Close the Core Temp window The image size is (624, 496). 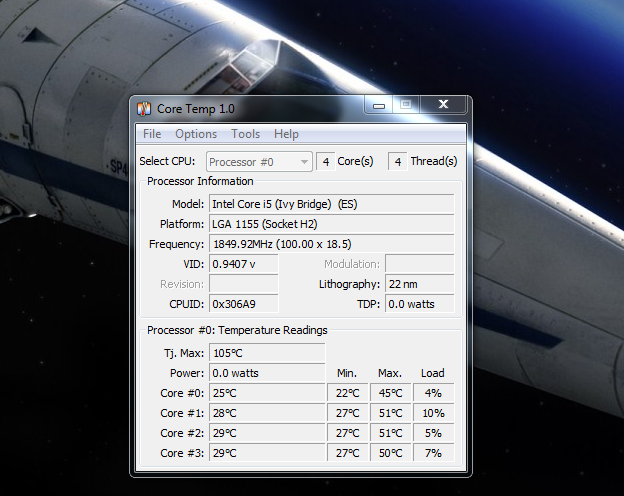443,105
